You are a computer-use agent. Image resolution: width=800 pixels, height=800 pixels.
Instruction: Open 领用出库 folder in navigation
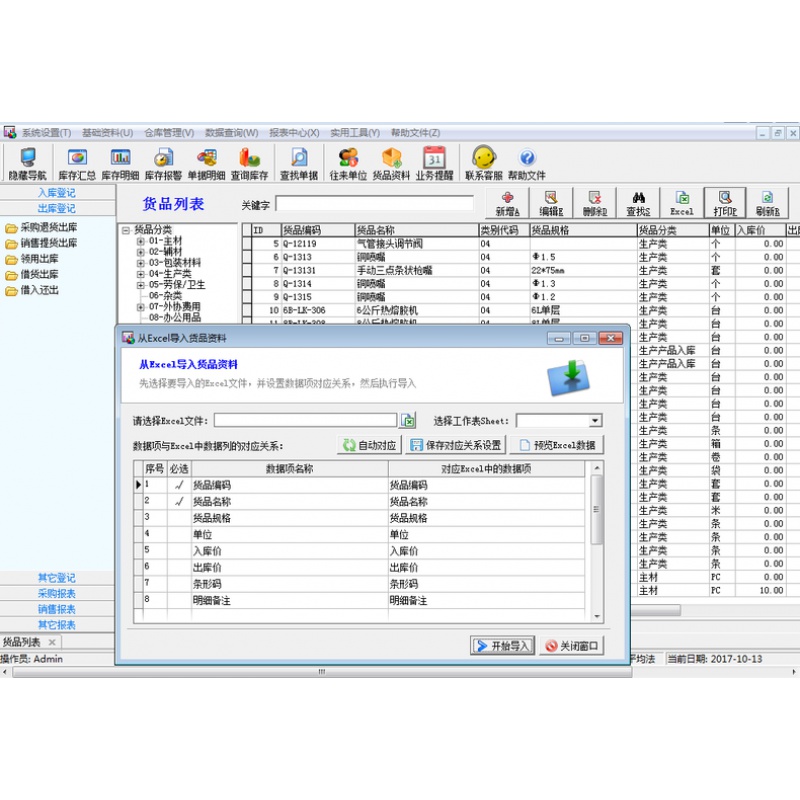(x=32, y=259)
